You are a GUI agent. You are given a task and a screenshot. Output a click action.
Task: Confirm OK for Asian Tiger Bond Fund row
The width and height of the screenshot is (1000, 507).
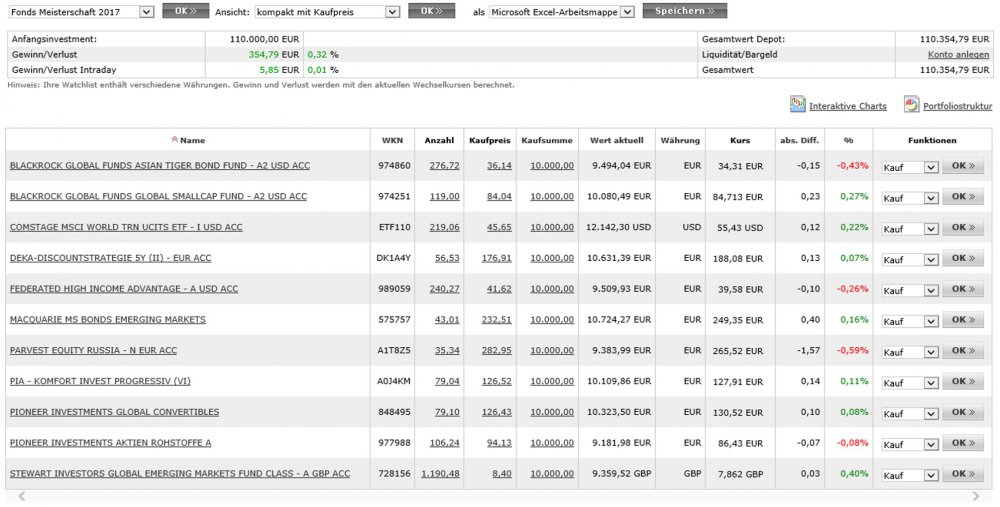point(963,166)
